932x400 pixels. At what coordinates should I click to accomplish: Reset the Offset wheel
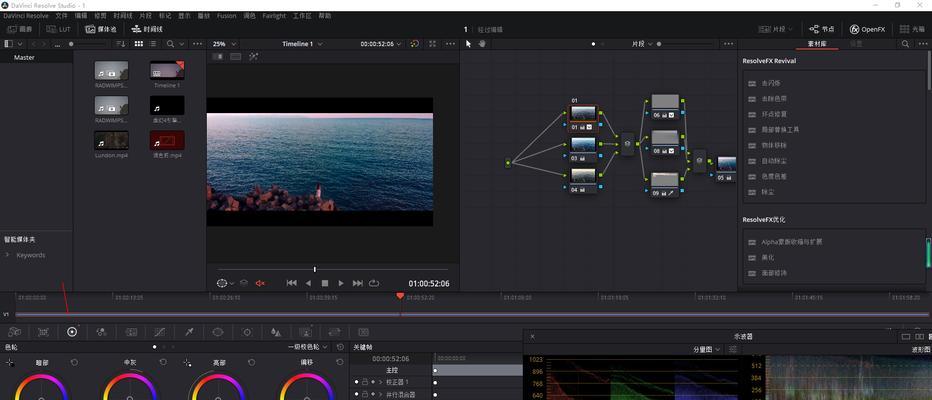coord(340,362)
